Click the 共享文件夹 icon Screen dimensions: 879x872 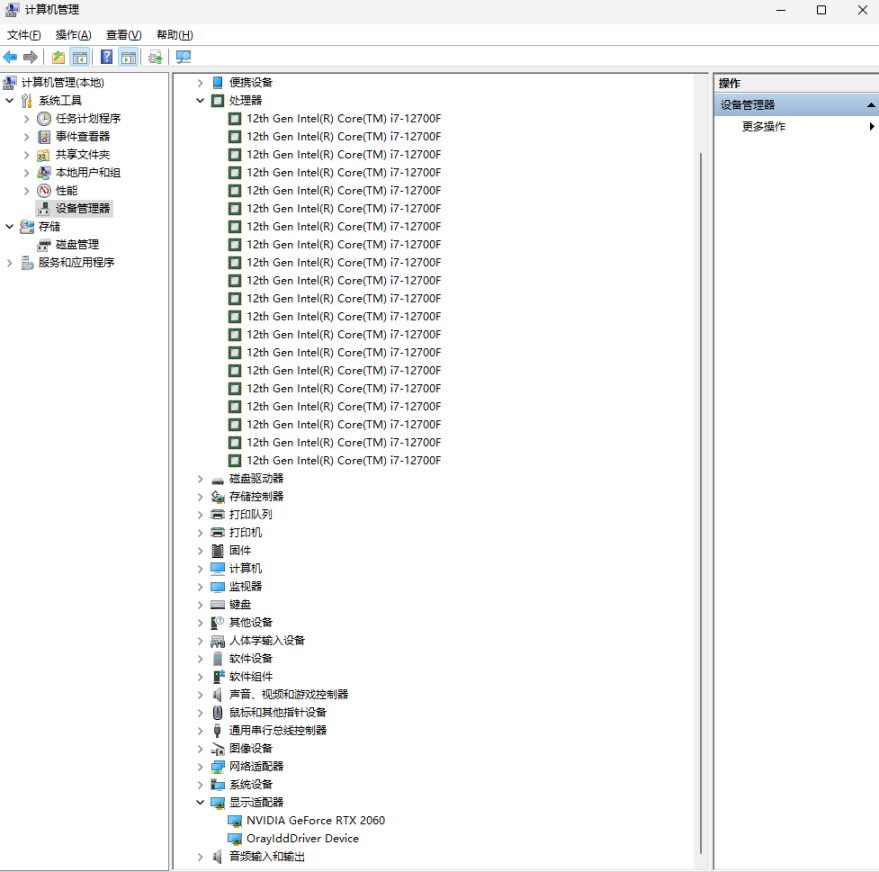coord(44,155)
